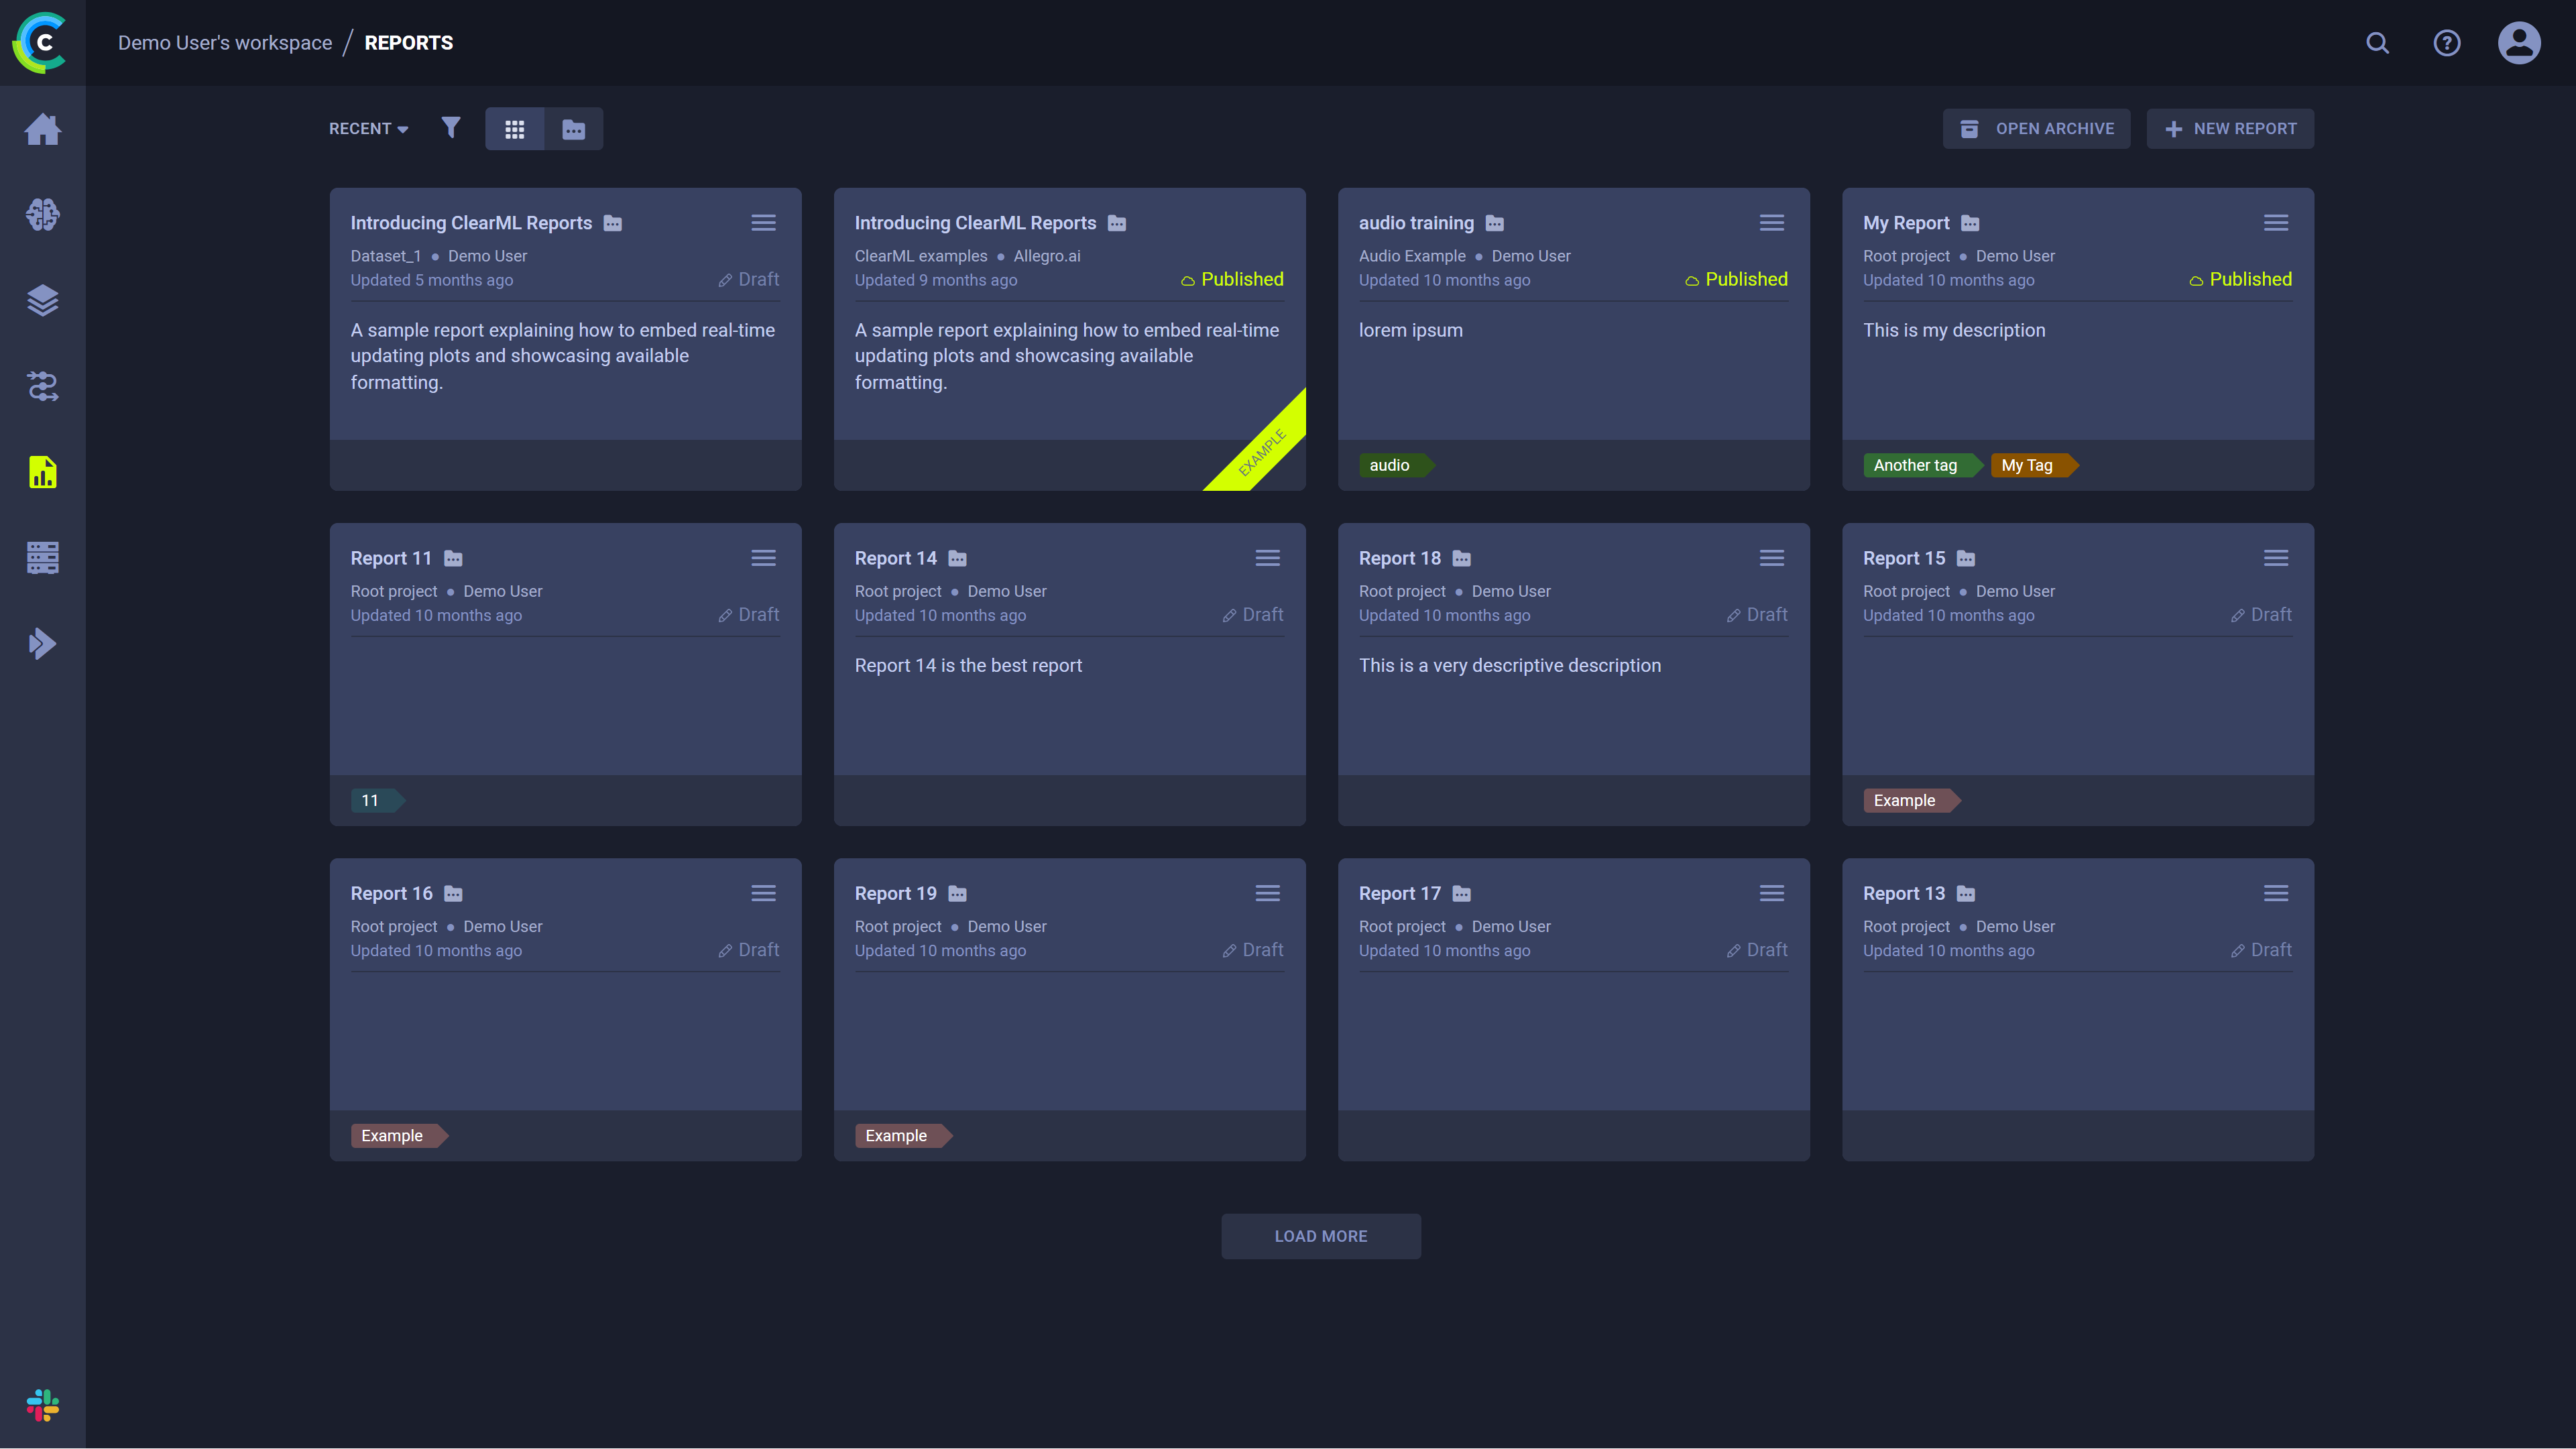The width and height of the screenshot is (2576, 1449).
Task: Toggle grid view layout button
Action: pos(515,127)
